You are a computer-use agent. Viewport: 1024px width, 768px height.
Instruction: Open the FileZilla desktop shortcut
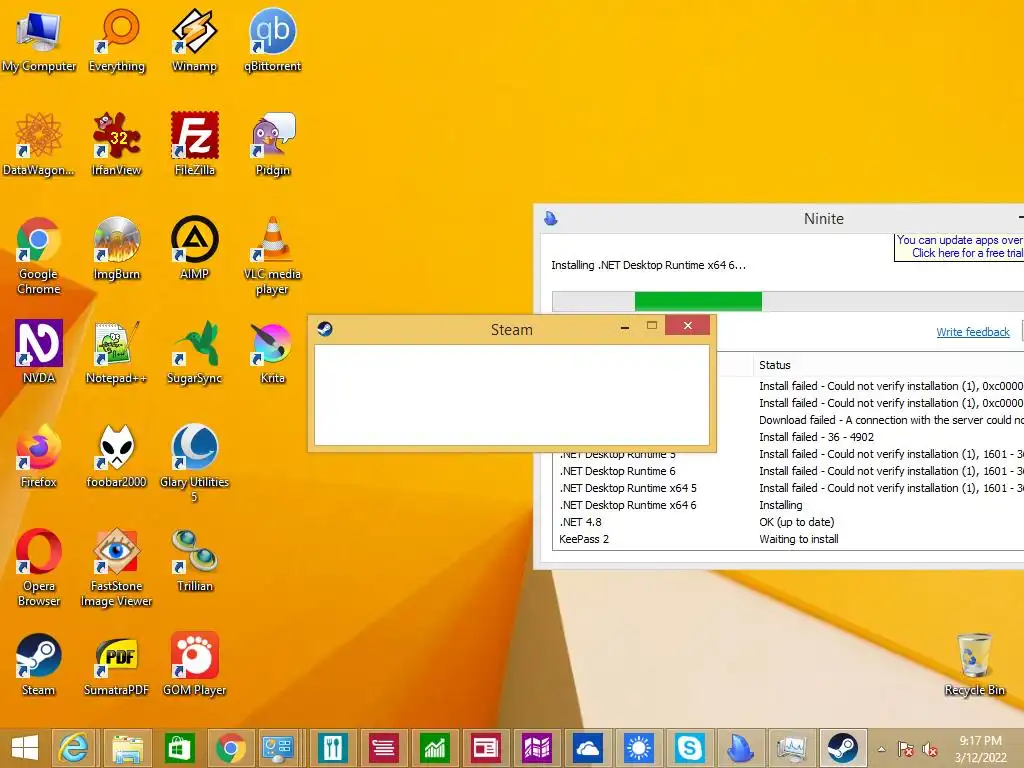194,144
